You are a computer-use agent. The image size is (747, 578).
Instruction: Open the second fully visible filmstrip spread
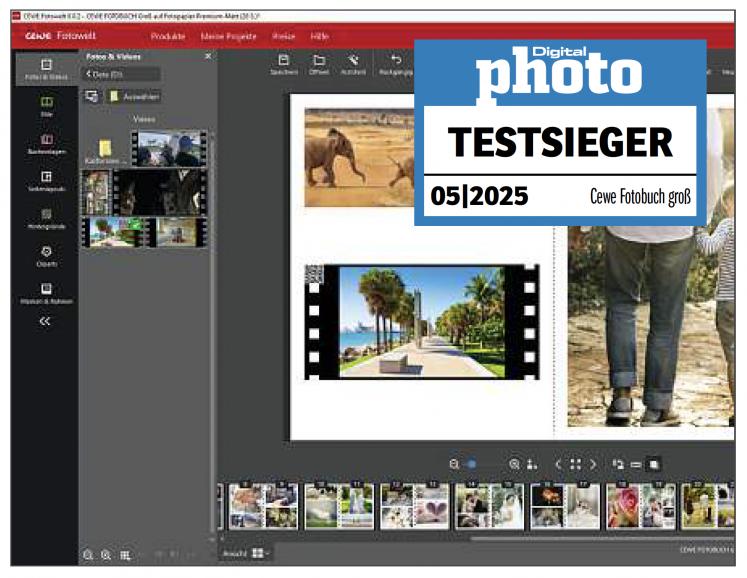[339, 506]
